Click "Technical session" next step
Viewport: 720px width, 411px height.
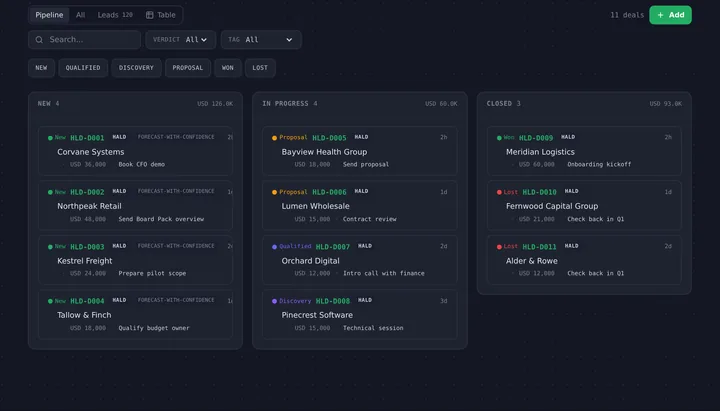tap(373, 328)
